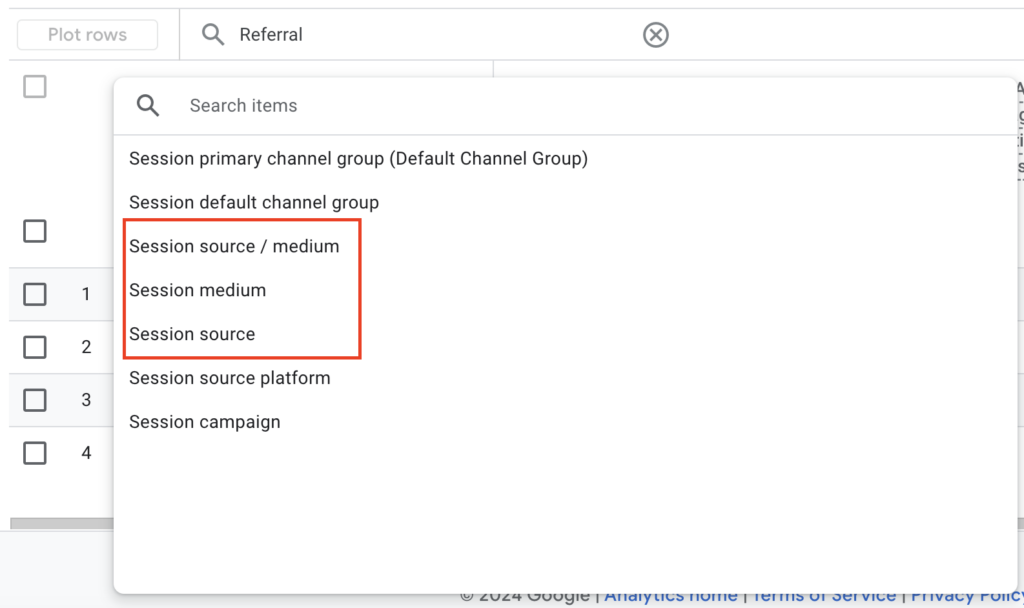Open the Terms of Service link
Viewport: 1024px width, 608px height.
point(823,594)
